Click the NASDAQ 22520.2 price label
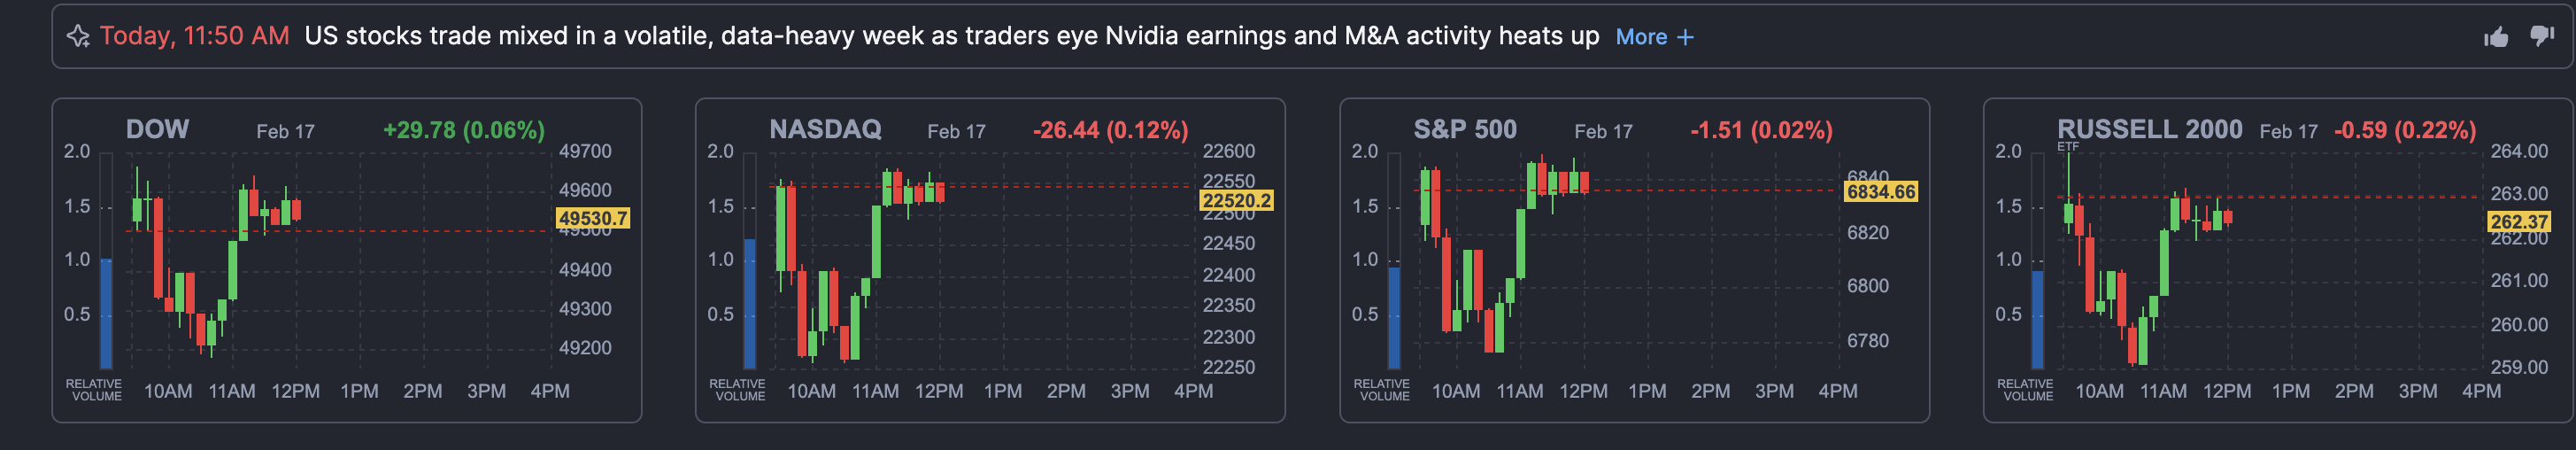Viewport: 2576px width, 450px height. click(1236, 201)
